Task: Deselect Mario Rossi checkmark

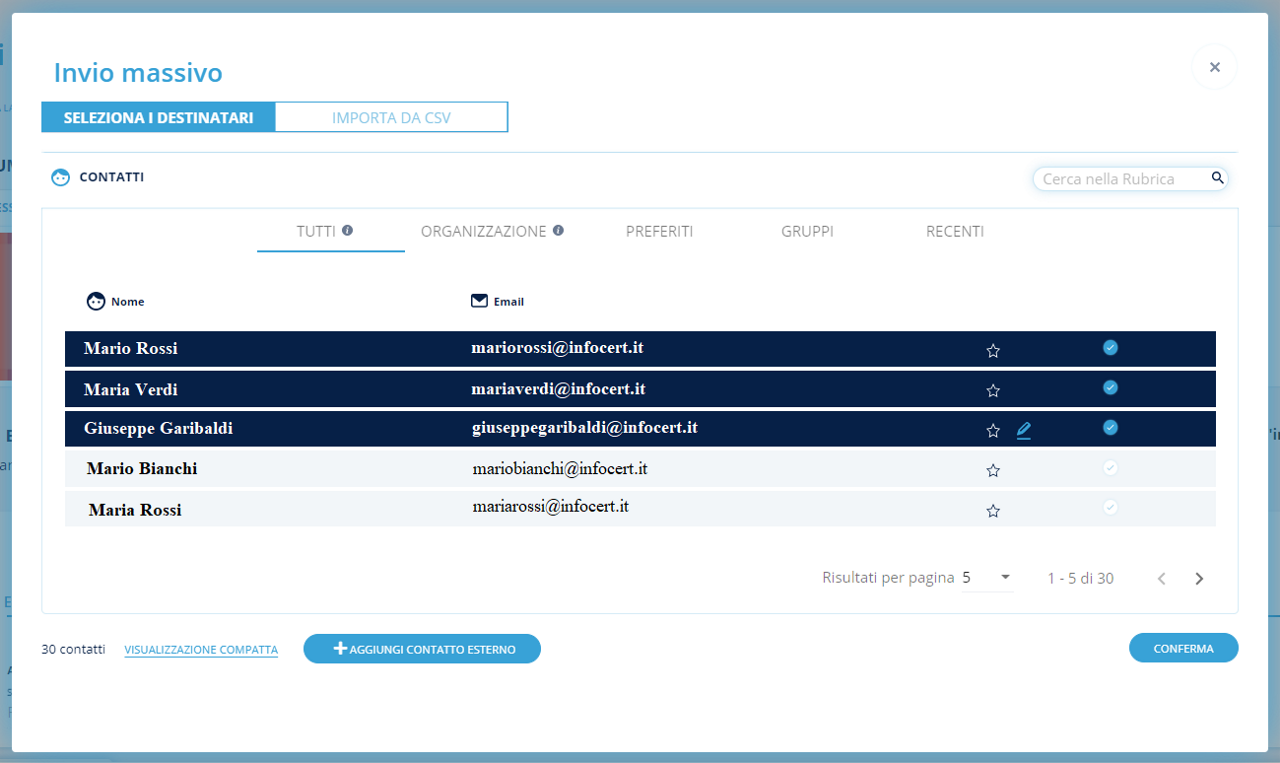Action: coord(1110,348)
